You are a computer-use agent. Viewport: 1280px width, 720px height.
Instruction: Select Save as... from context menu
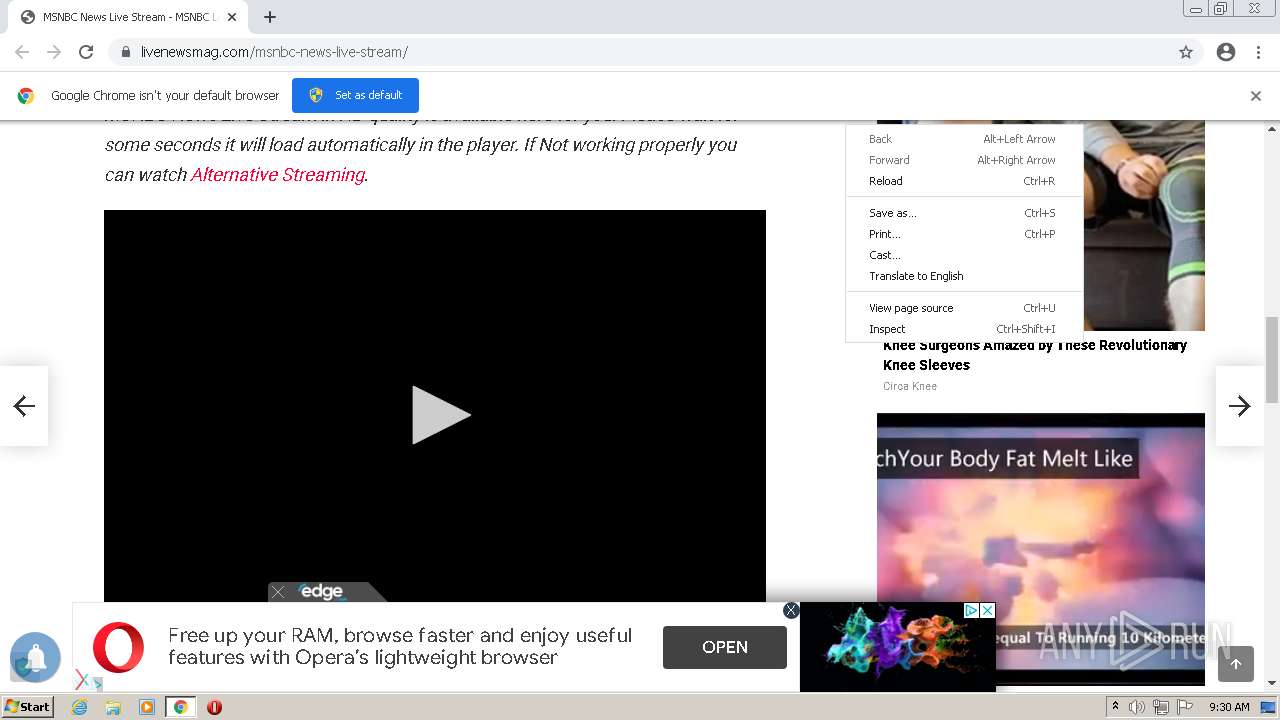point(964,213)
